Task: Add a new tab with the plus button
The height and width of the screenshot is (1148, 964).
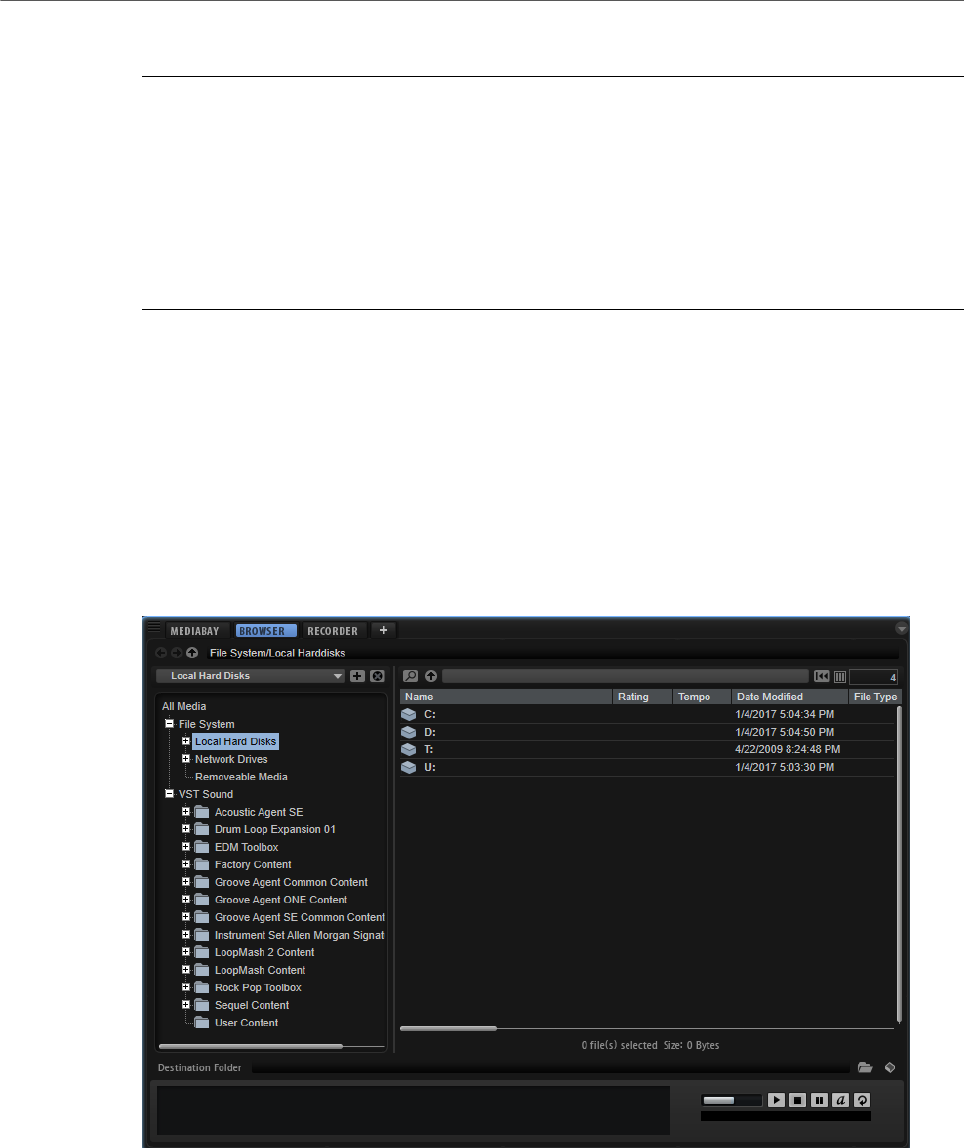Action: point(384,630)
